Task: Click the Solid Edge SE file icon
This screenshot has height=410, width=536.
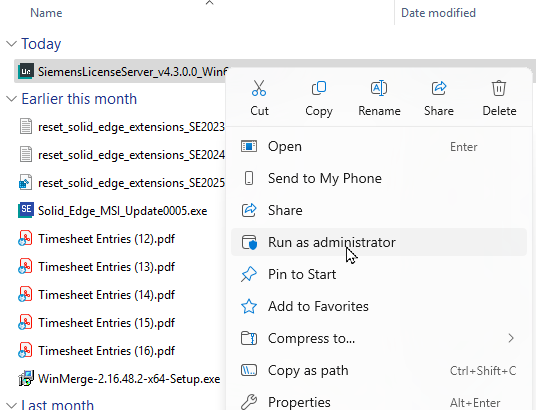Action: pos(26,210)
